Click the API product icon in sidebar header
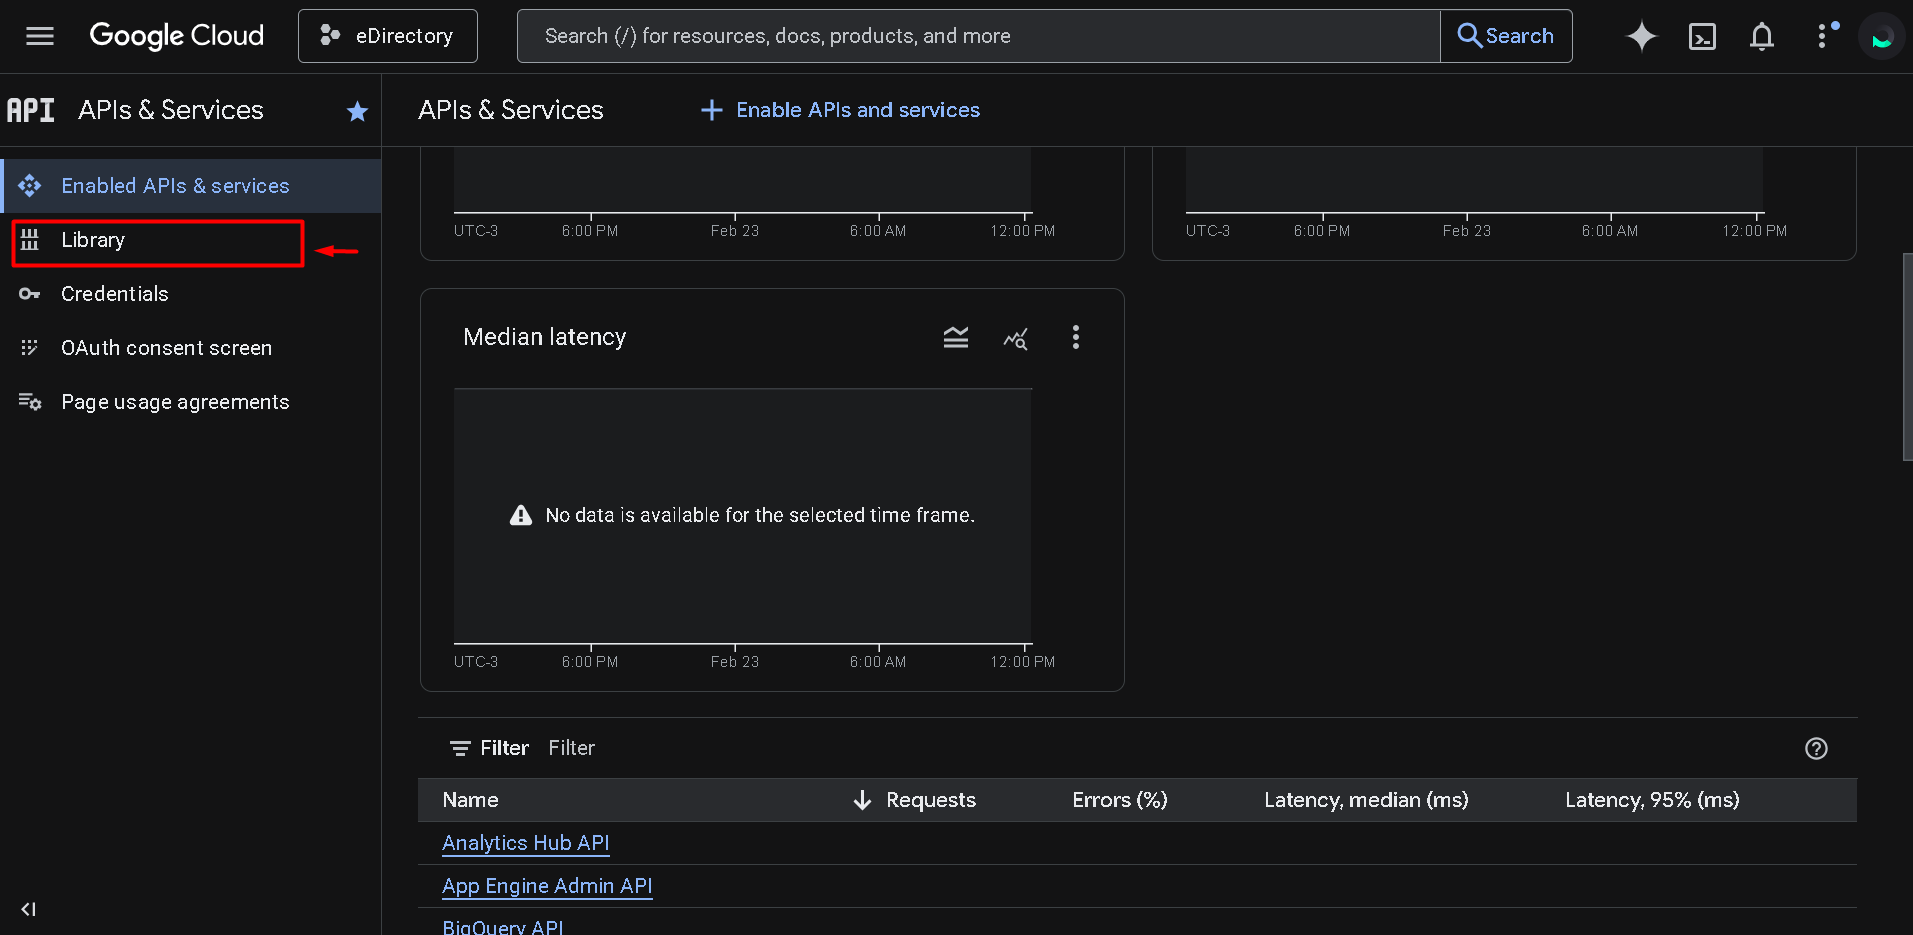This screenshot has width=1913, height=935. click(x=31, y=110)
